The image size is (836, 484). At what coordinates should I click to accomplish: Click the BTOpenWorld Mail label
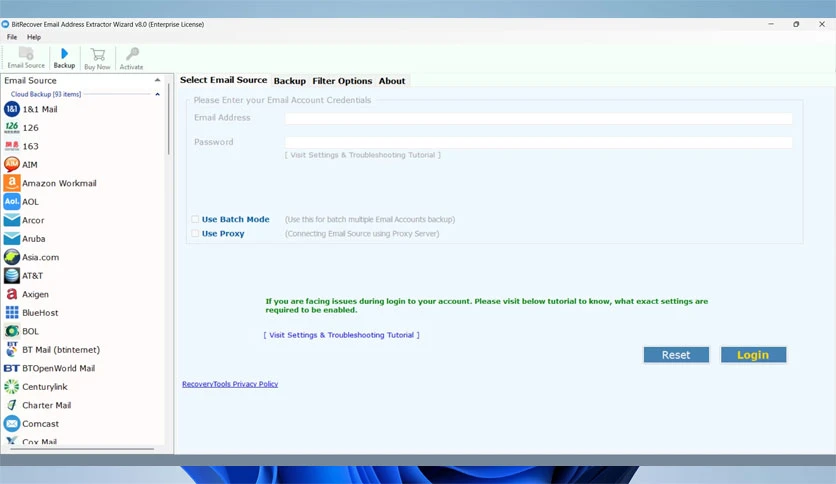coord(59,368)
